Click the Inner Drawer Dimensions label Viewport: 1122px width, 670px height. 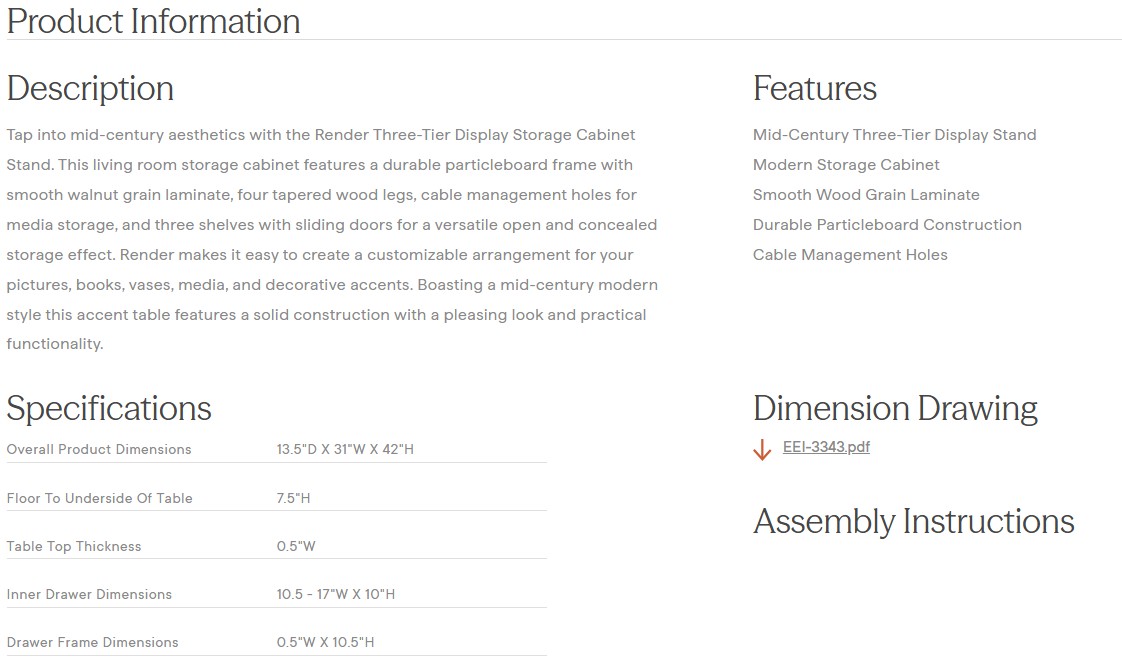pyautogui.click(x=89, y=594)
